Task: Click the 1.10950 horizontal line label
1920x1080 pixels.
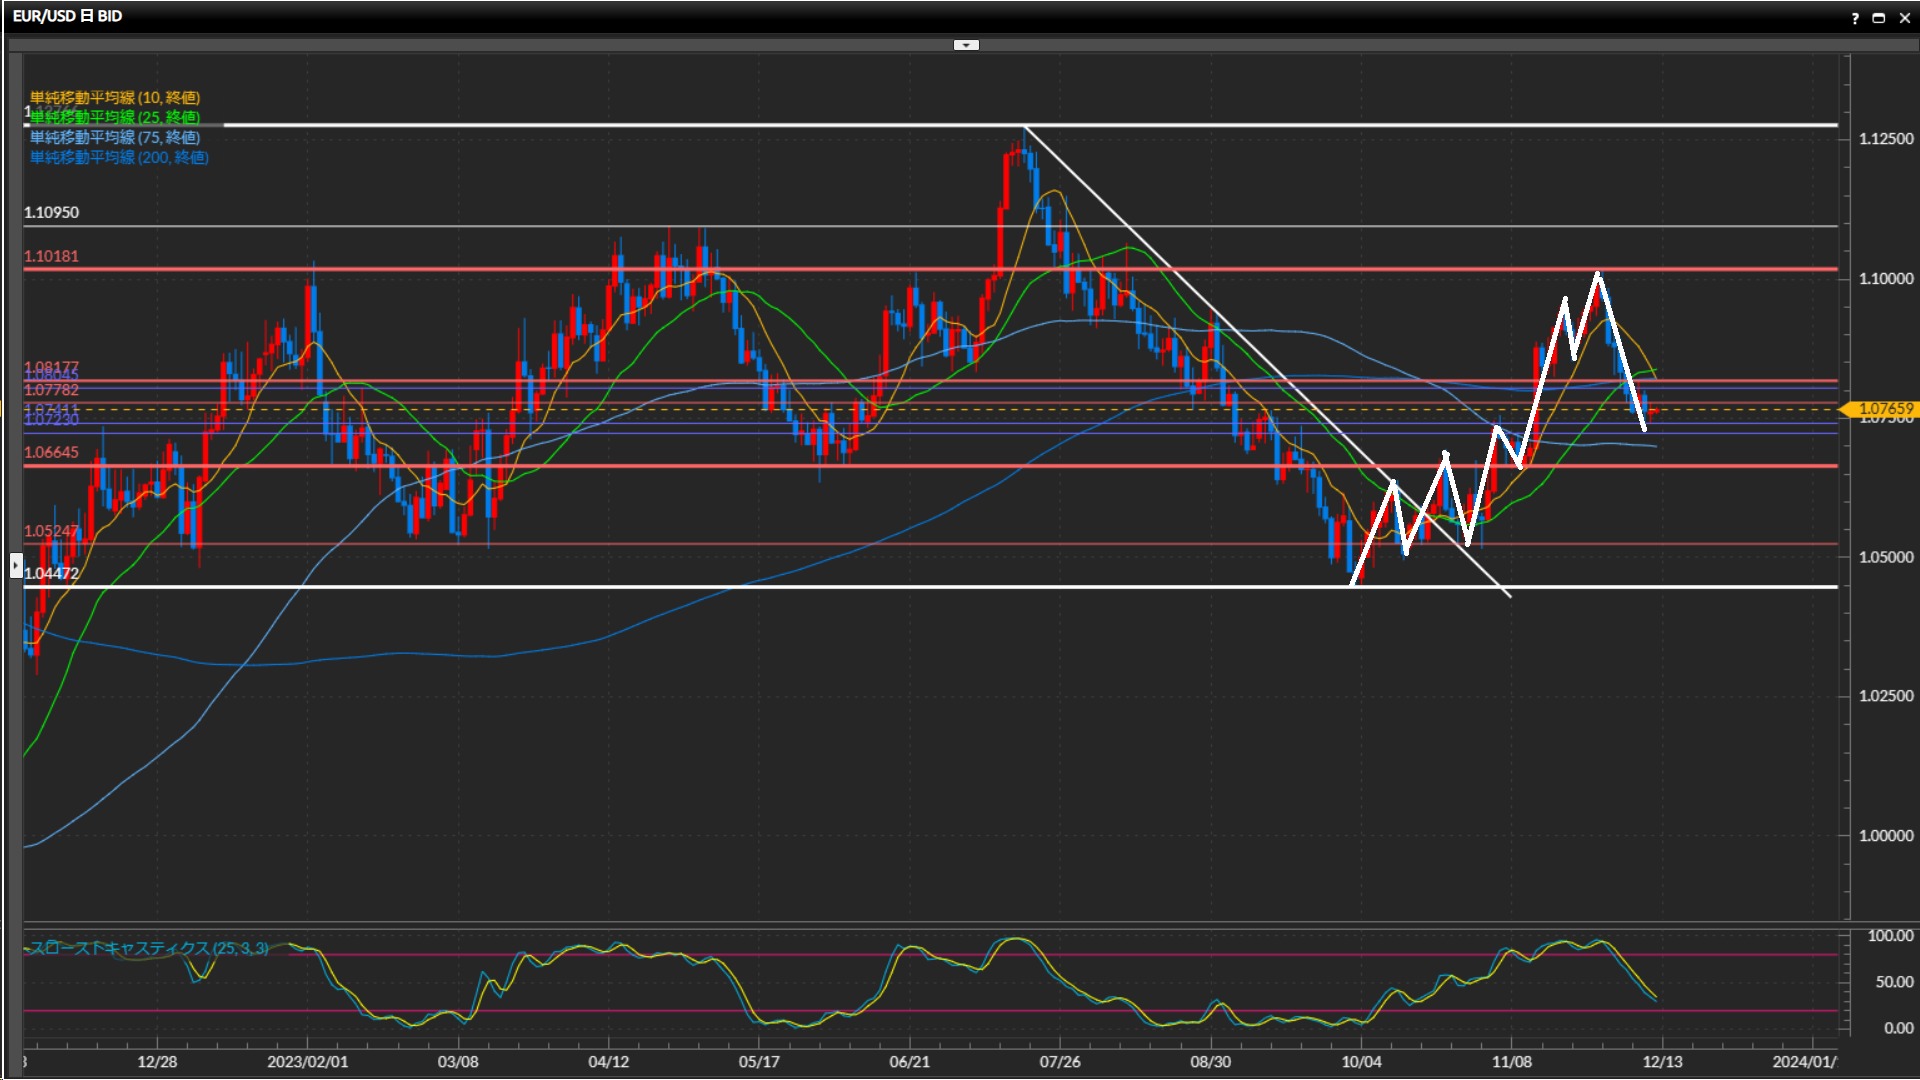Action: (x=51, y=212)
